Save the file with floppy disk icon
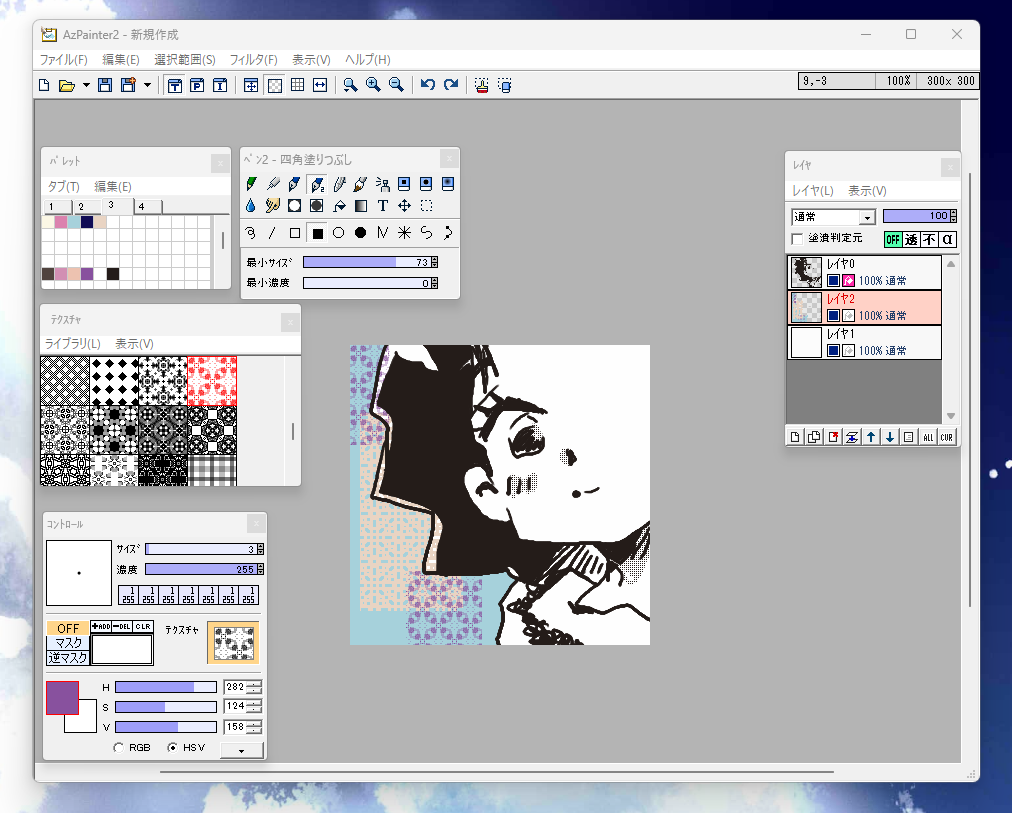The image size is (1012, 813). (x=105, y=85)
